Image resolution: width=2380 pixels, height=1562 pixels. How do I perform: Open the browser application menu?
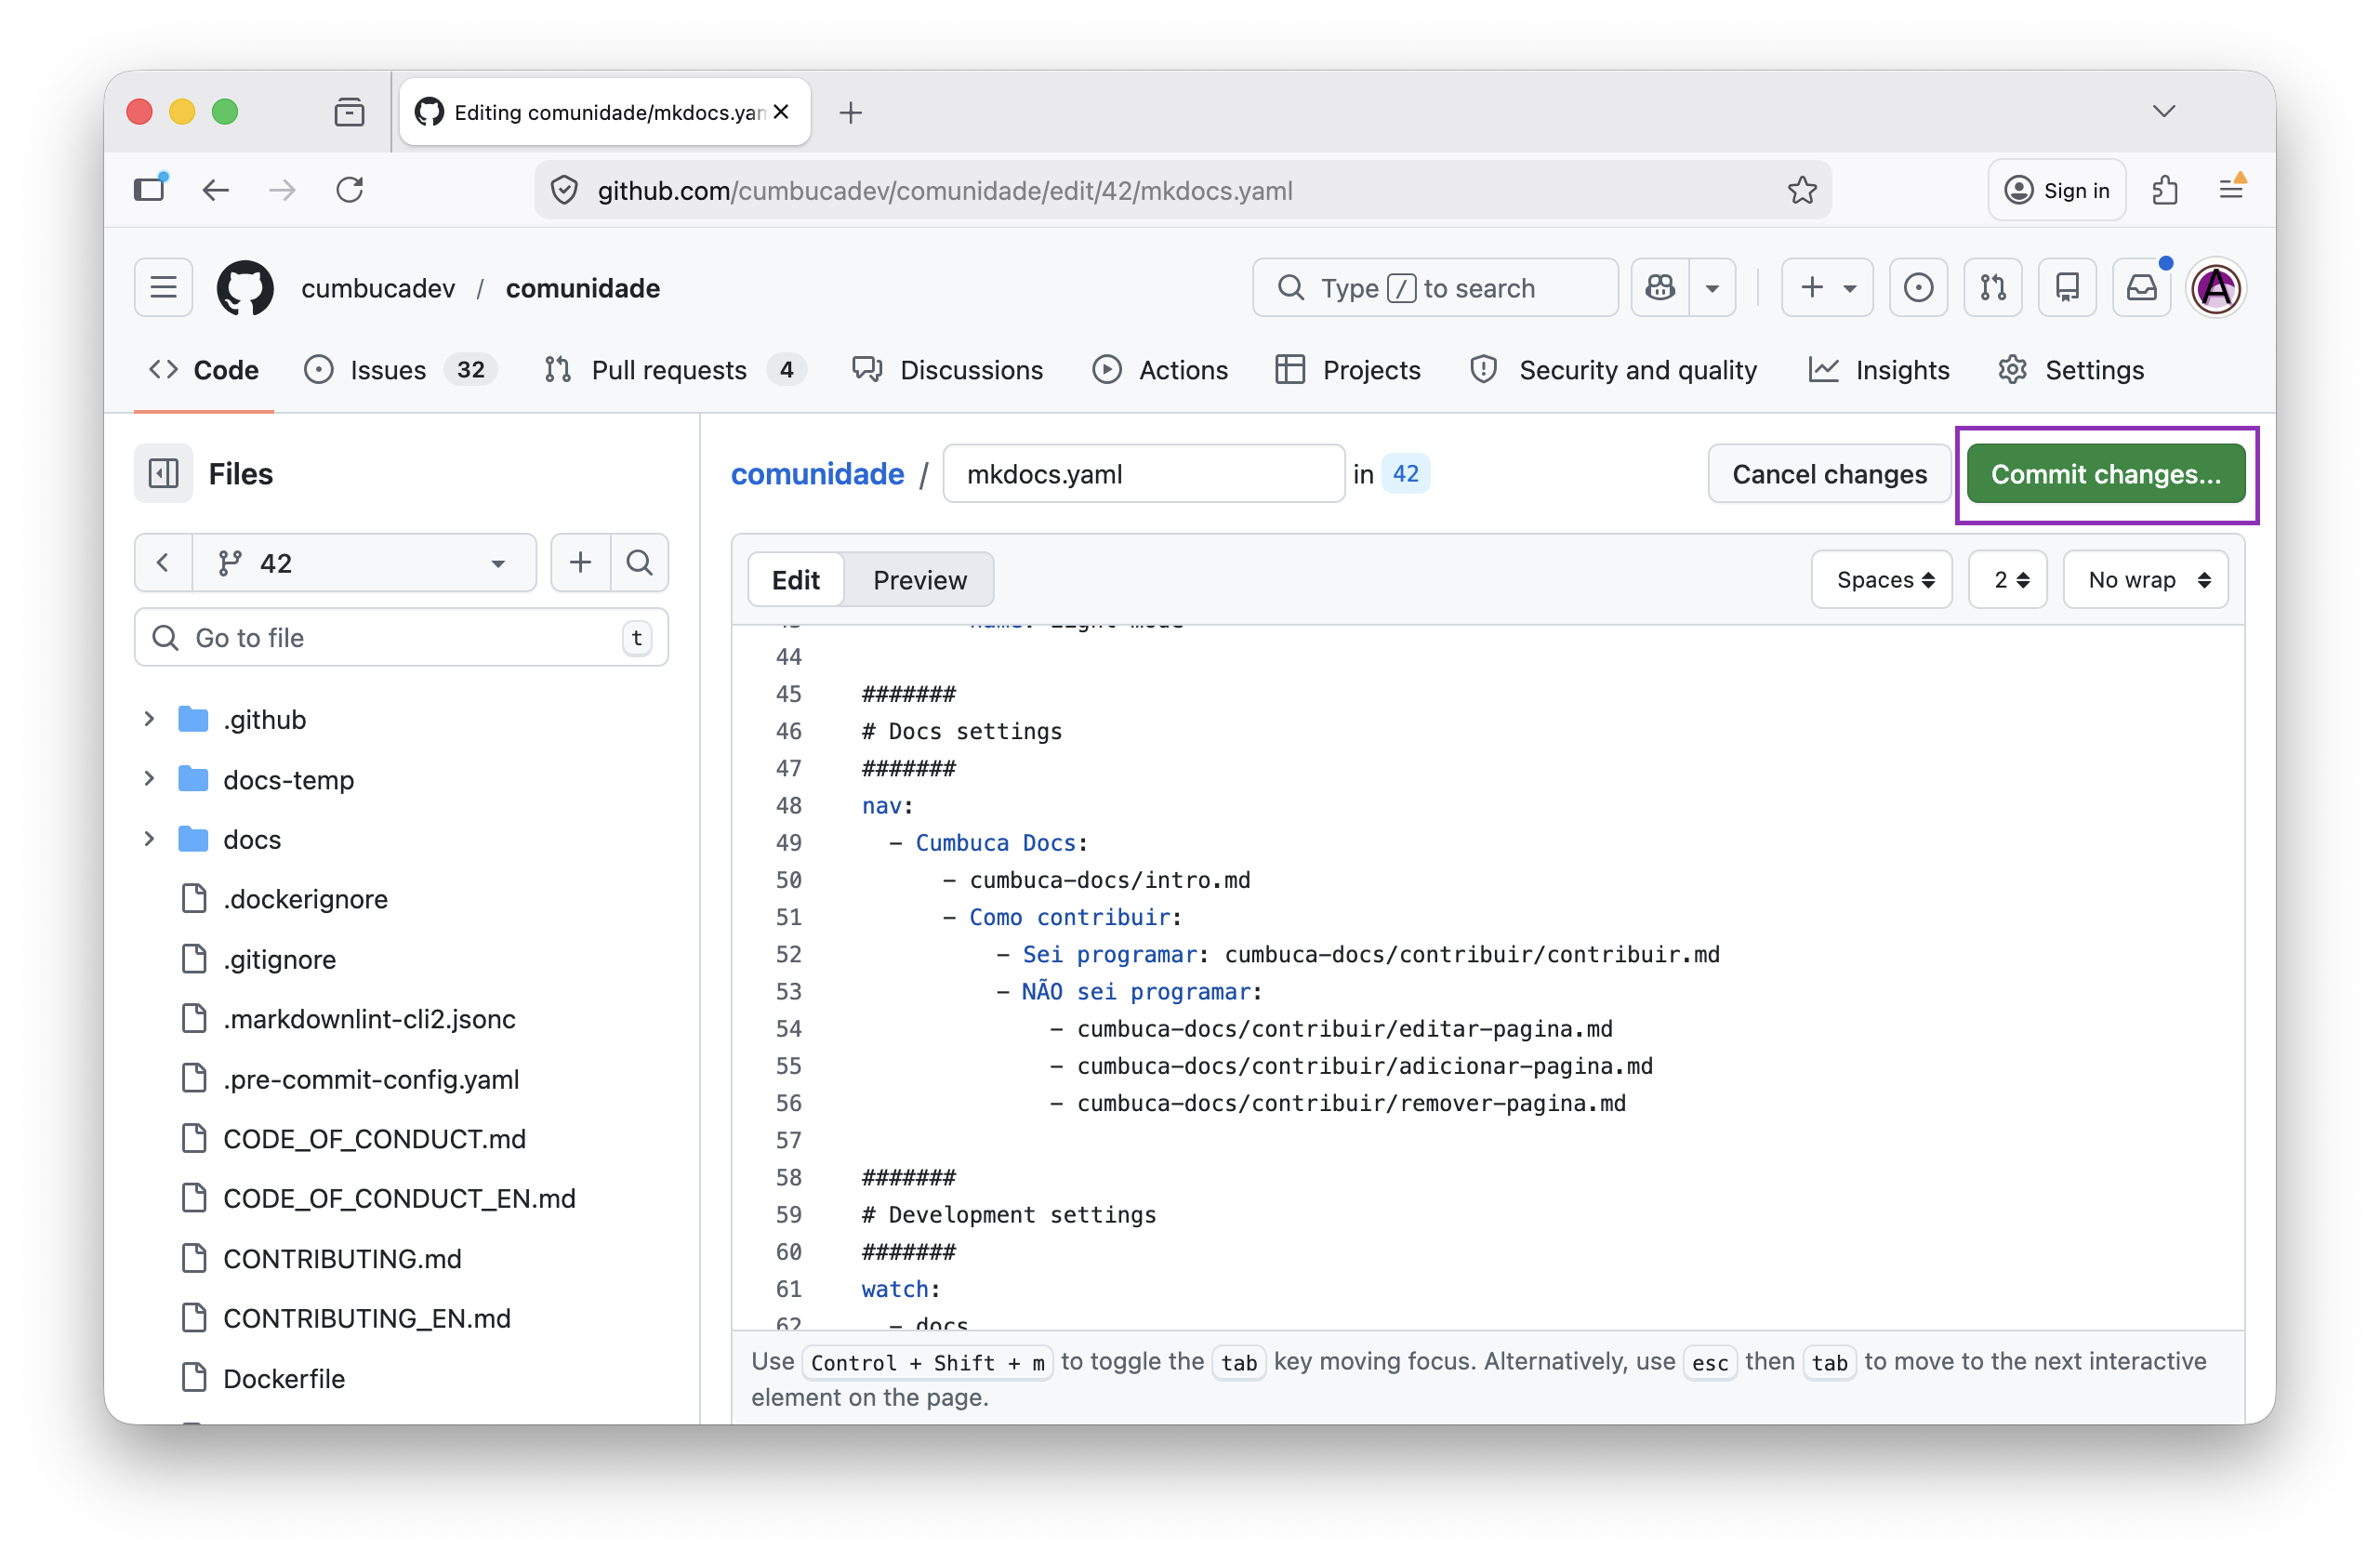click(x=2231, y=190)
